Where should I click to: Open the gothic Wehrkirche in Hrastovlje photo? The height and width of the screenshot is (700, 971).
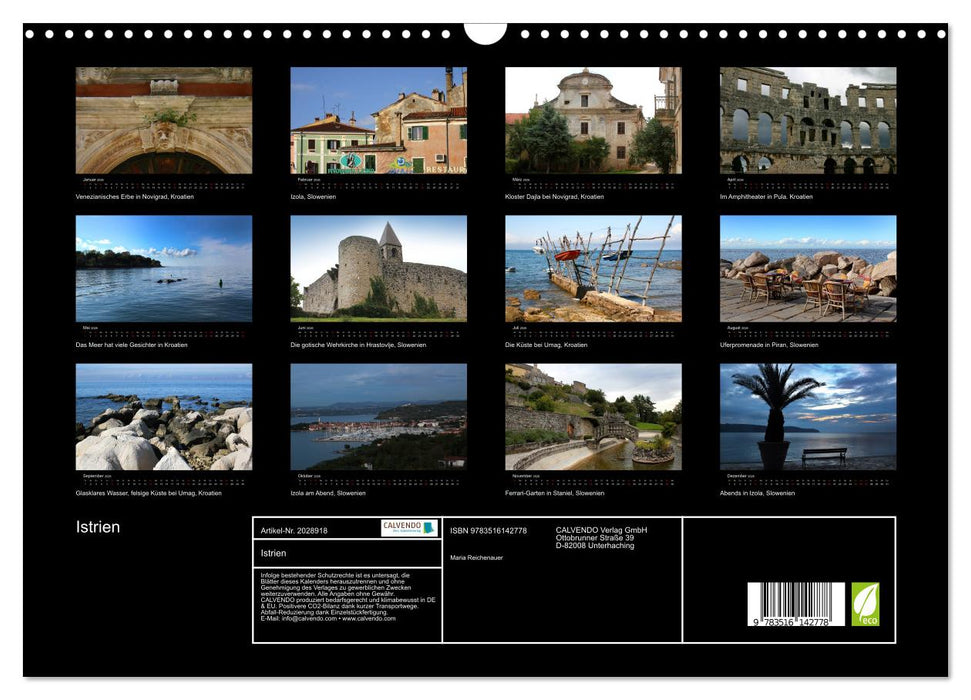click(x=378, y=268)
